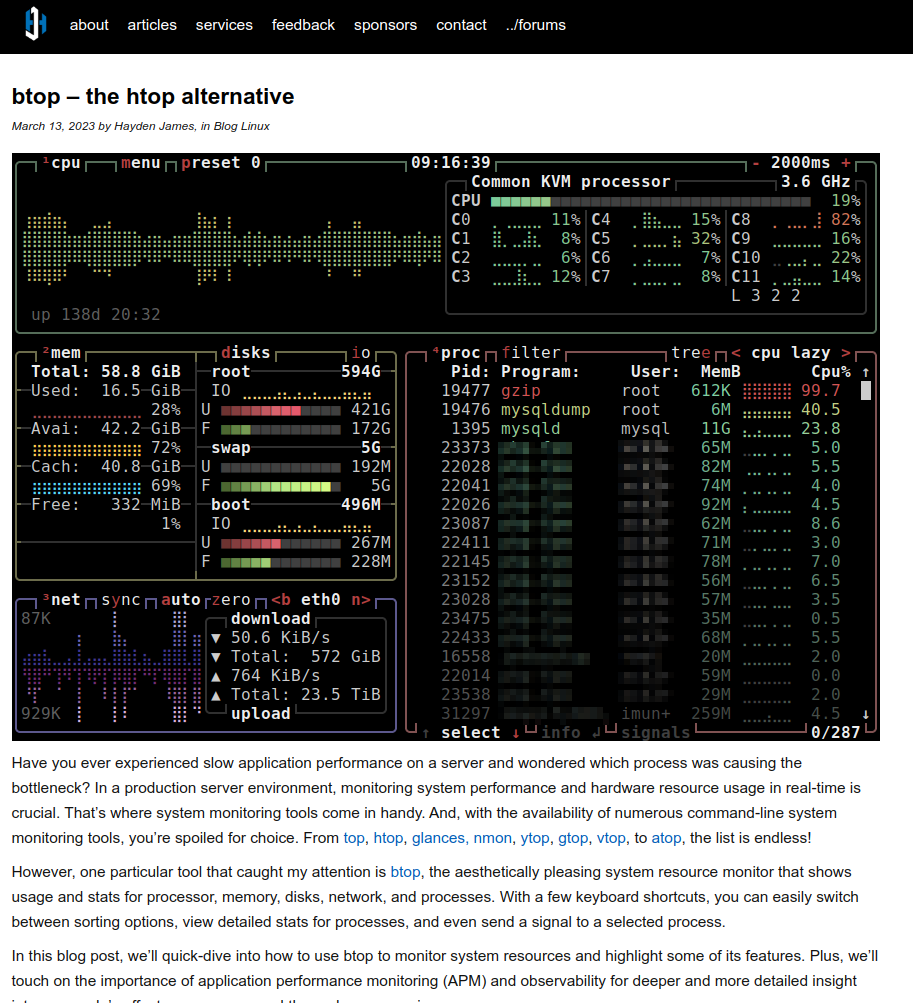Follow the gtop link
This screenshot has height=1003, width=913.
[x=573, y=838]
